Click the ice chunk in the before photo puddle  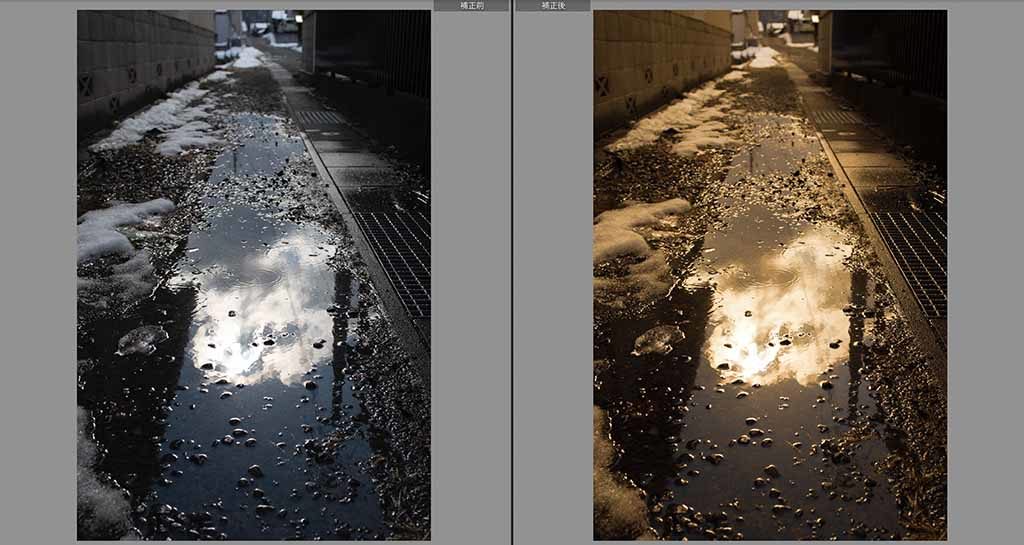[x=141, y=340]
